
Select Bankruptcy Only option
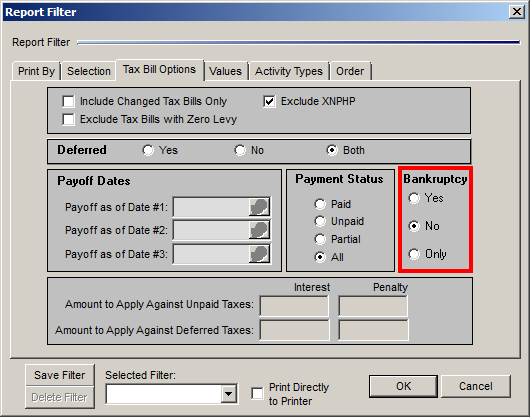click(x=414, y=254)
